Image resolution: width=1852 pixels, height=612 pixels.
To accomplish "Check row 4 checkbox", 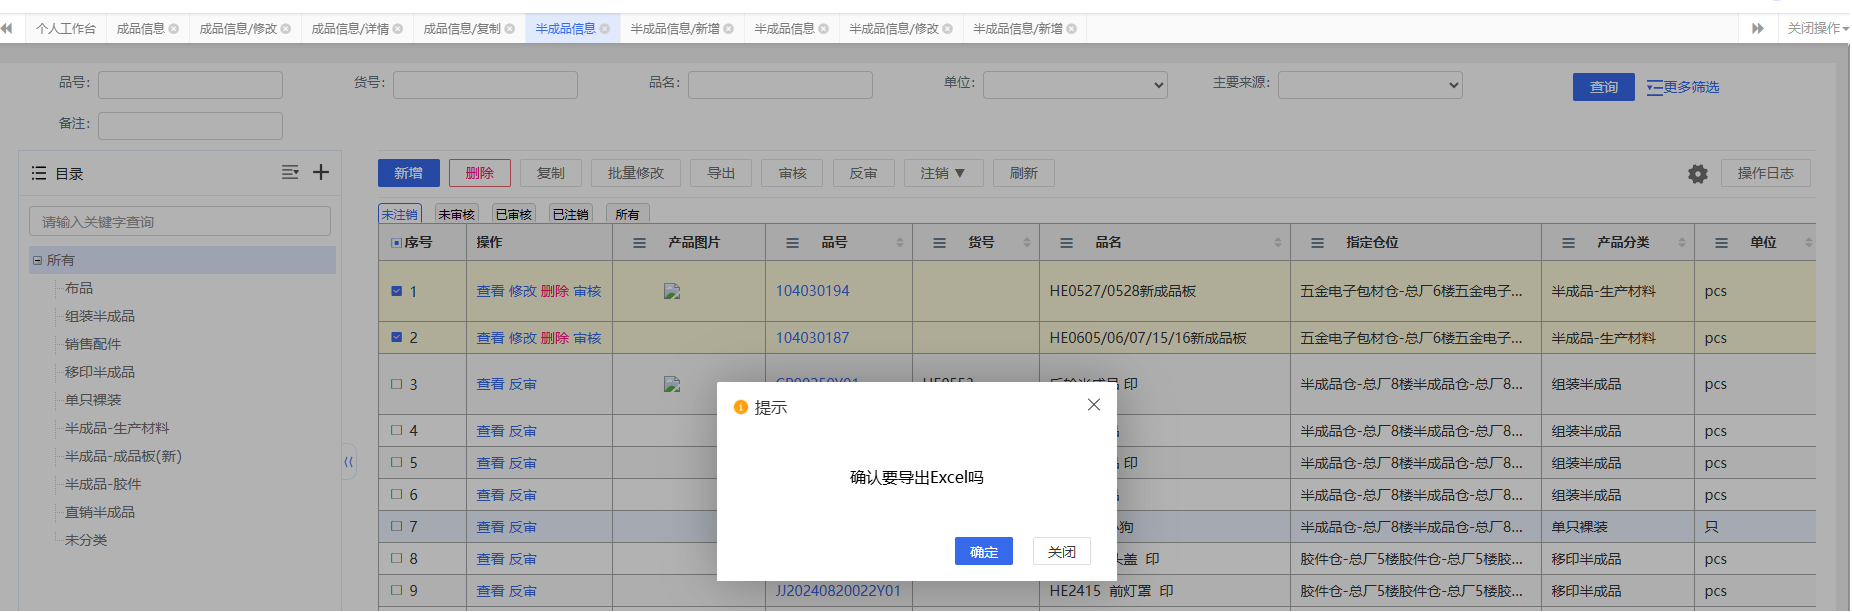I will click(x=396, y=431).
